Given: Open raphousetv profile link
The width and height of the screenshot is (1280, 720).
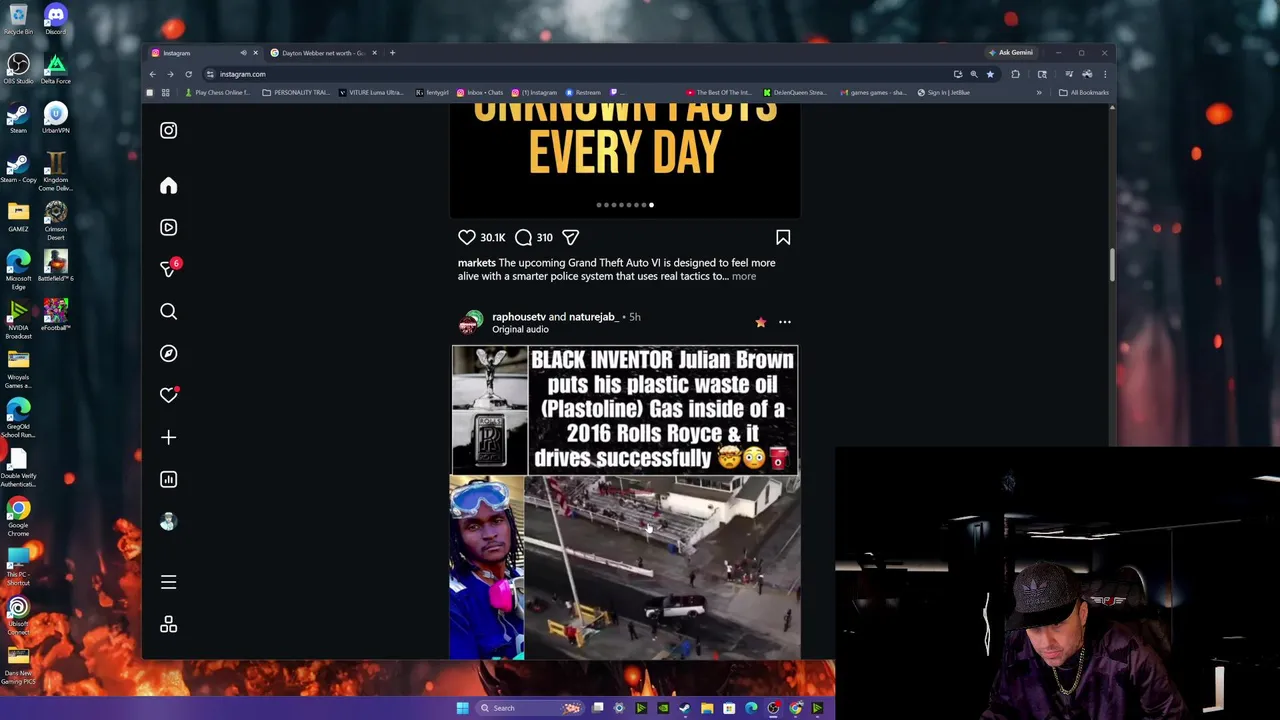Looking at the screenshot, I should [x=519, y=317].
